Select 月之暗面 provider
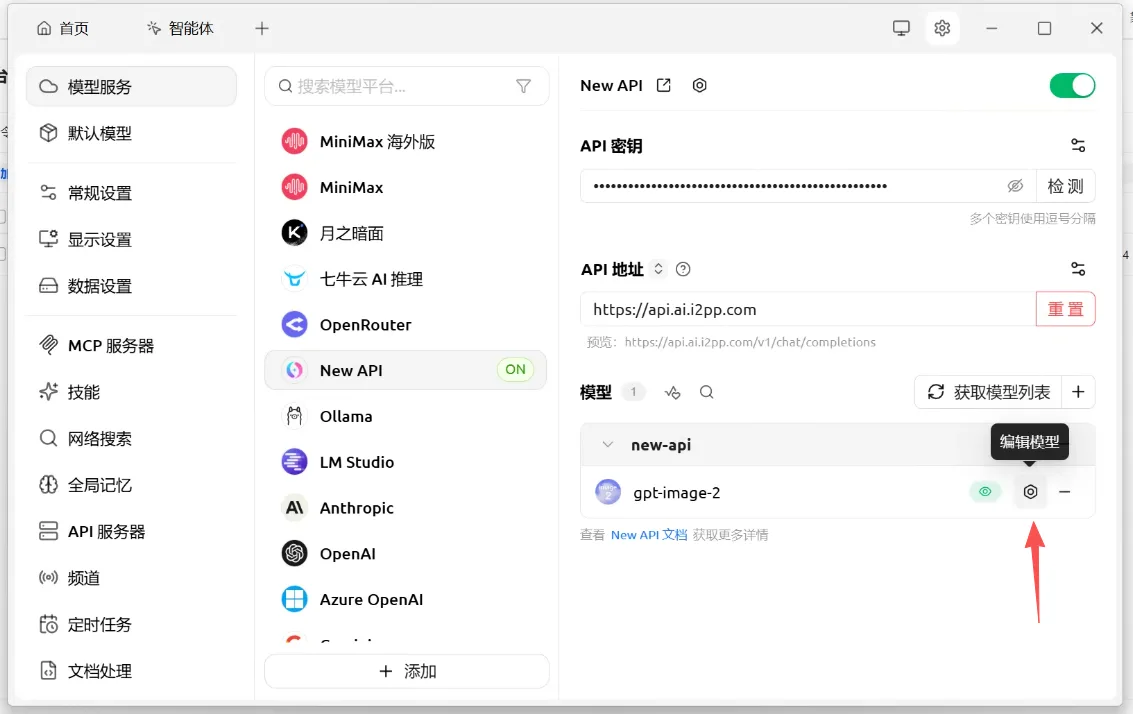1133x714 pixels. click(405, 233)
